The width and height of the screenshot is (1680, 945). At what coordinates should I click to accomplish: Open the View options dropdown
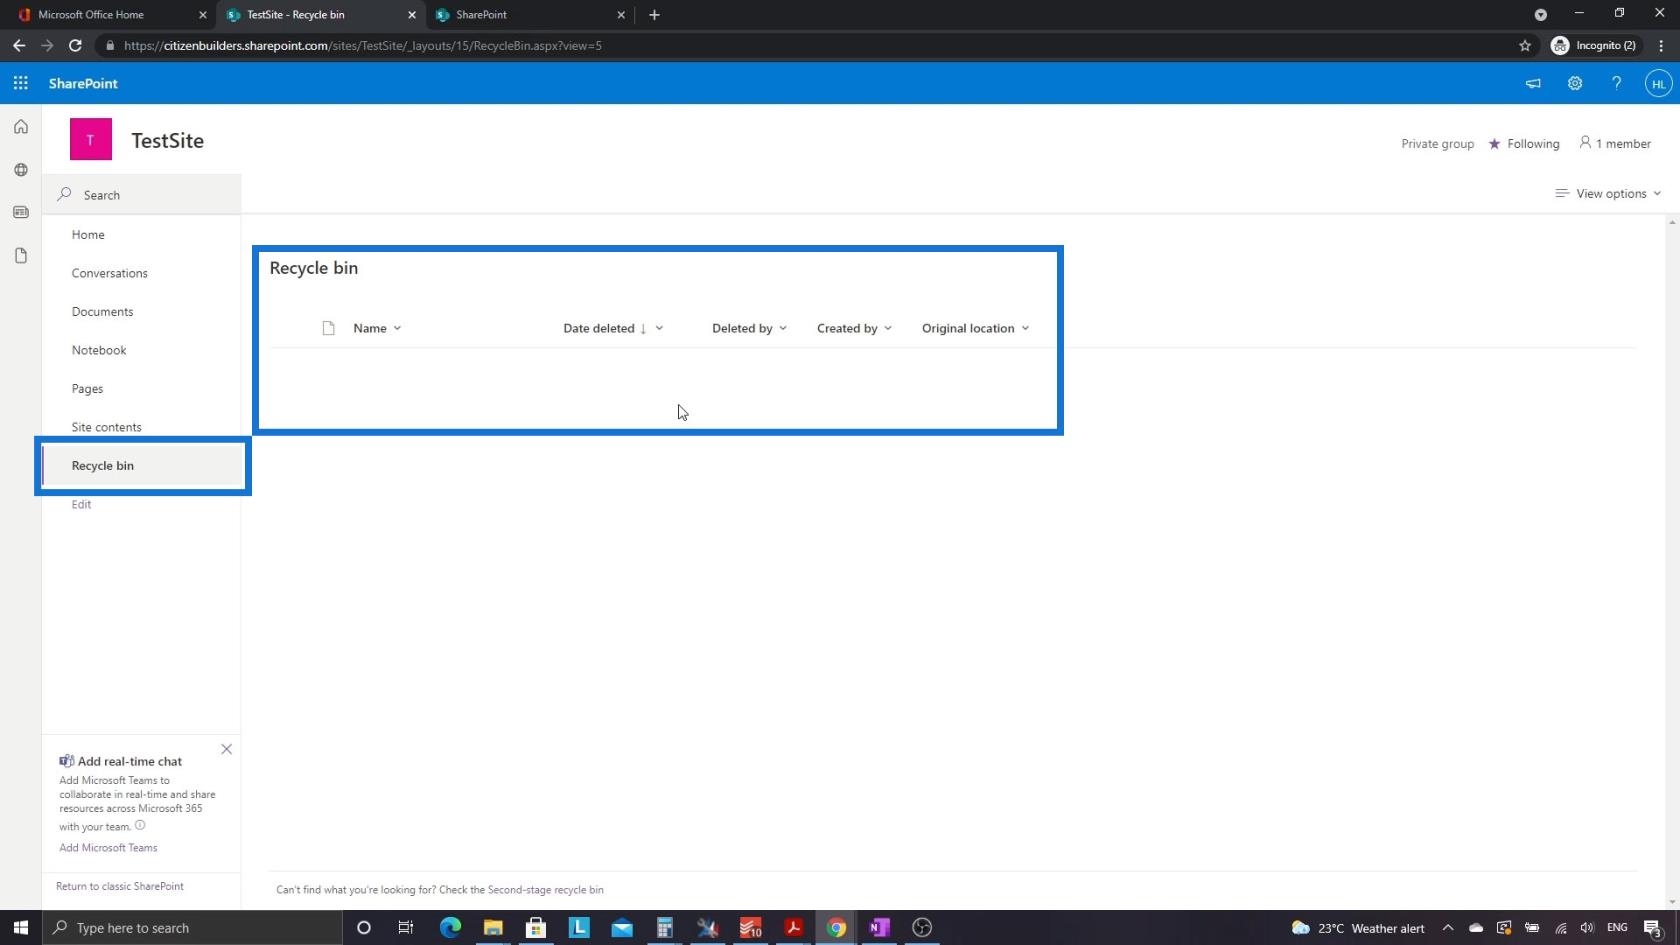click(1608, 193)
